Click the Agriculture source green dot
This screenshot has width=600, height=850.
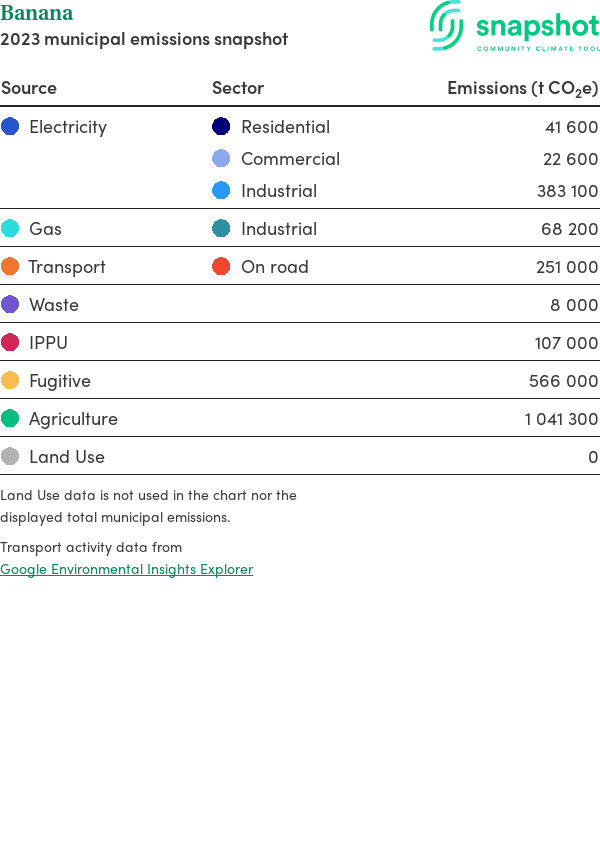10,419
